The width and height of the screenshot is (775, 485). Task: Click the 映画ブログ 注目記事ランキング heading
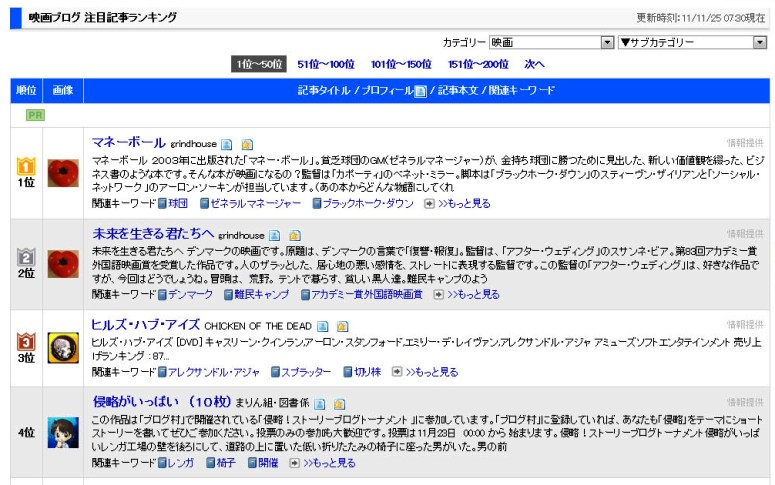[103, 18]
